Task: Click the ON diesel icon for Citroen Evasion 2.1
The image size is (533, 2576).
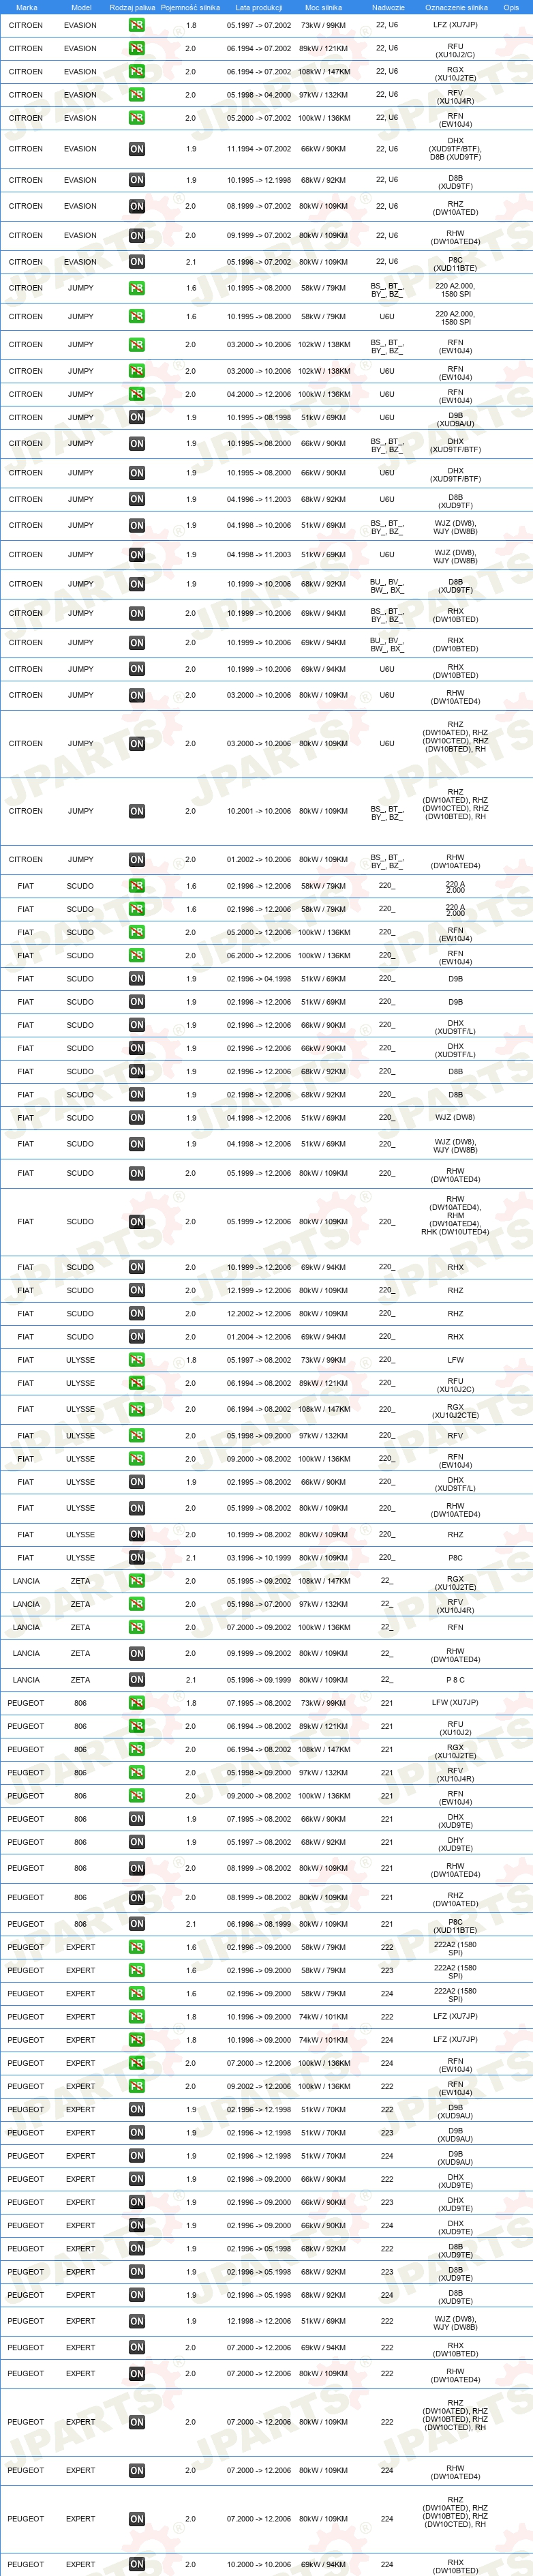Action: [x=137, y=262]
